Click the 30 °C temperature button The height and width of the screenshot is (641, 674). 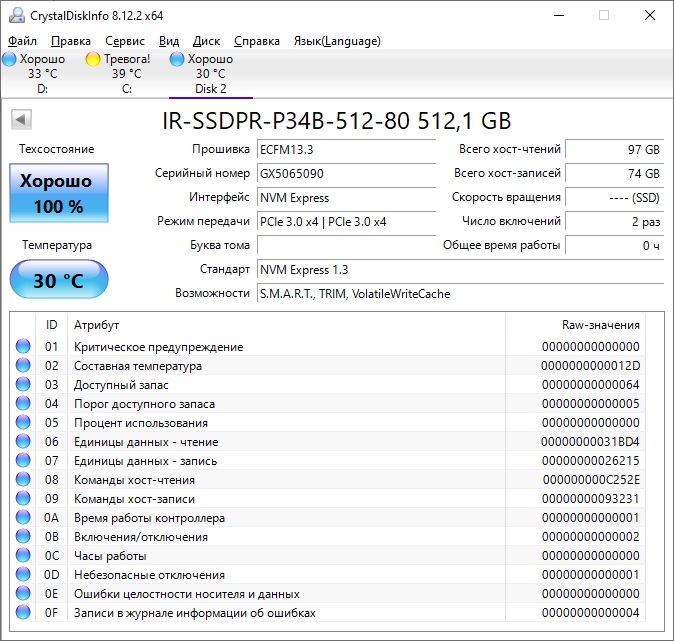(x=59, y=280)
